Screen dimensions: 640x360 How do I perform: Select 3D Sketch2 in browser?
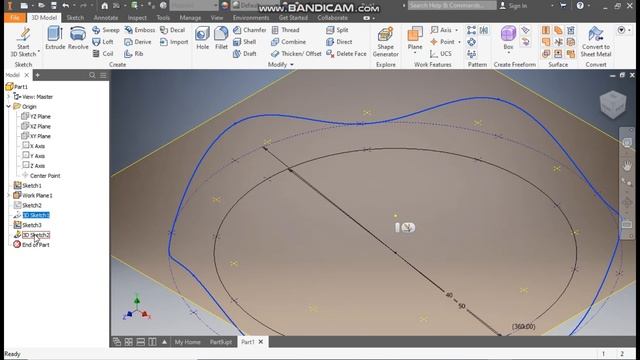coord(36,235)
